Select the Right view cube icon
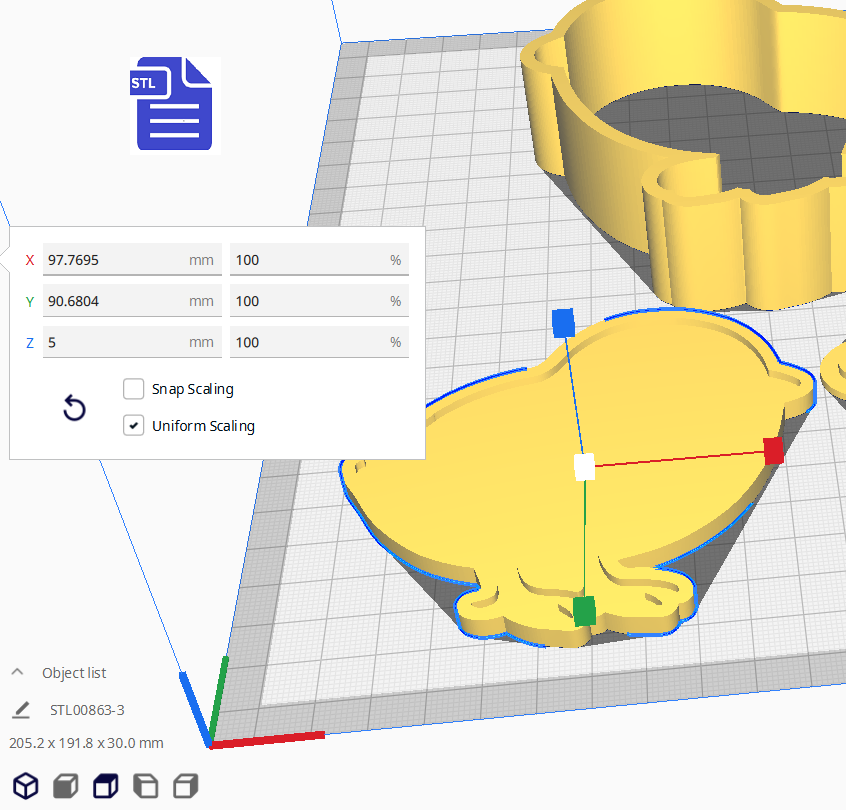Viewport: 846px width, 810px height. tap(186, 786)
